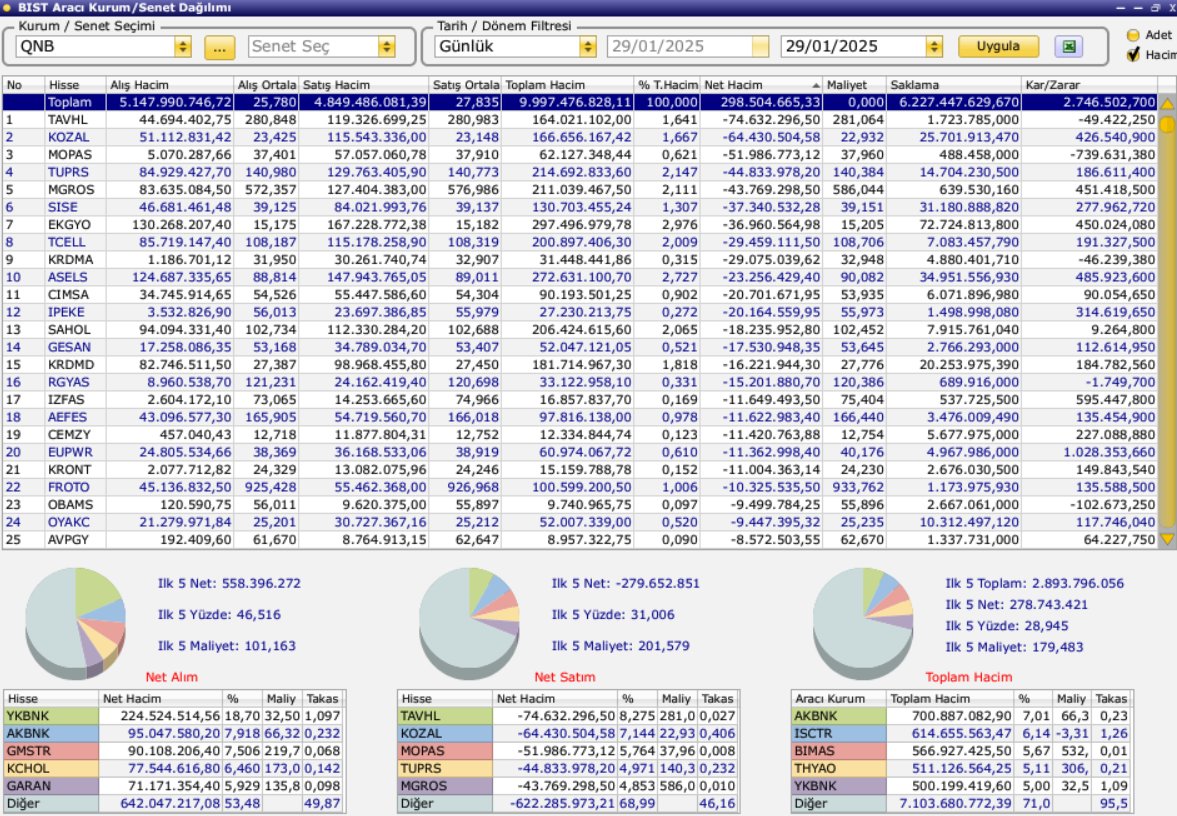
Task: Select the KOZAL row in main table
Action: pos(579,137)
